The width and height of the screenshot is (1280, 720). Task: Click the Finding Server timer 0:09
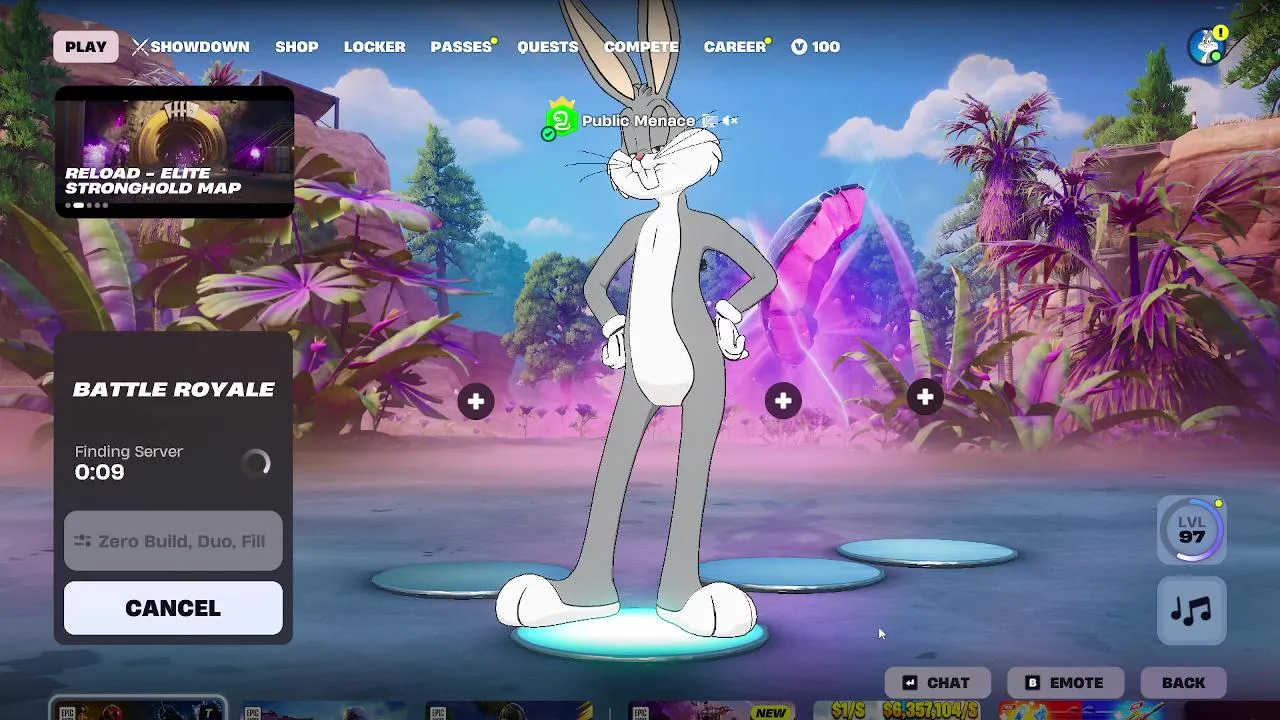[x=100, y=472]
